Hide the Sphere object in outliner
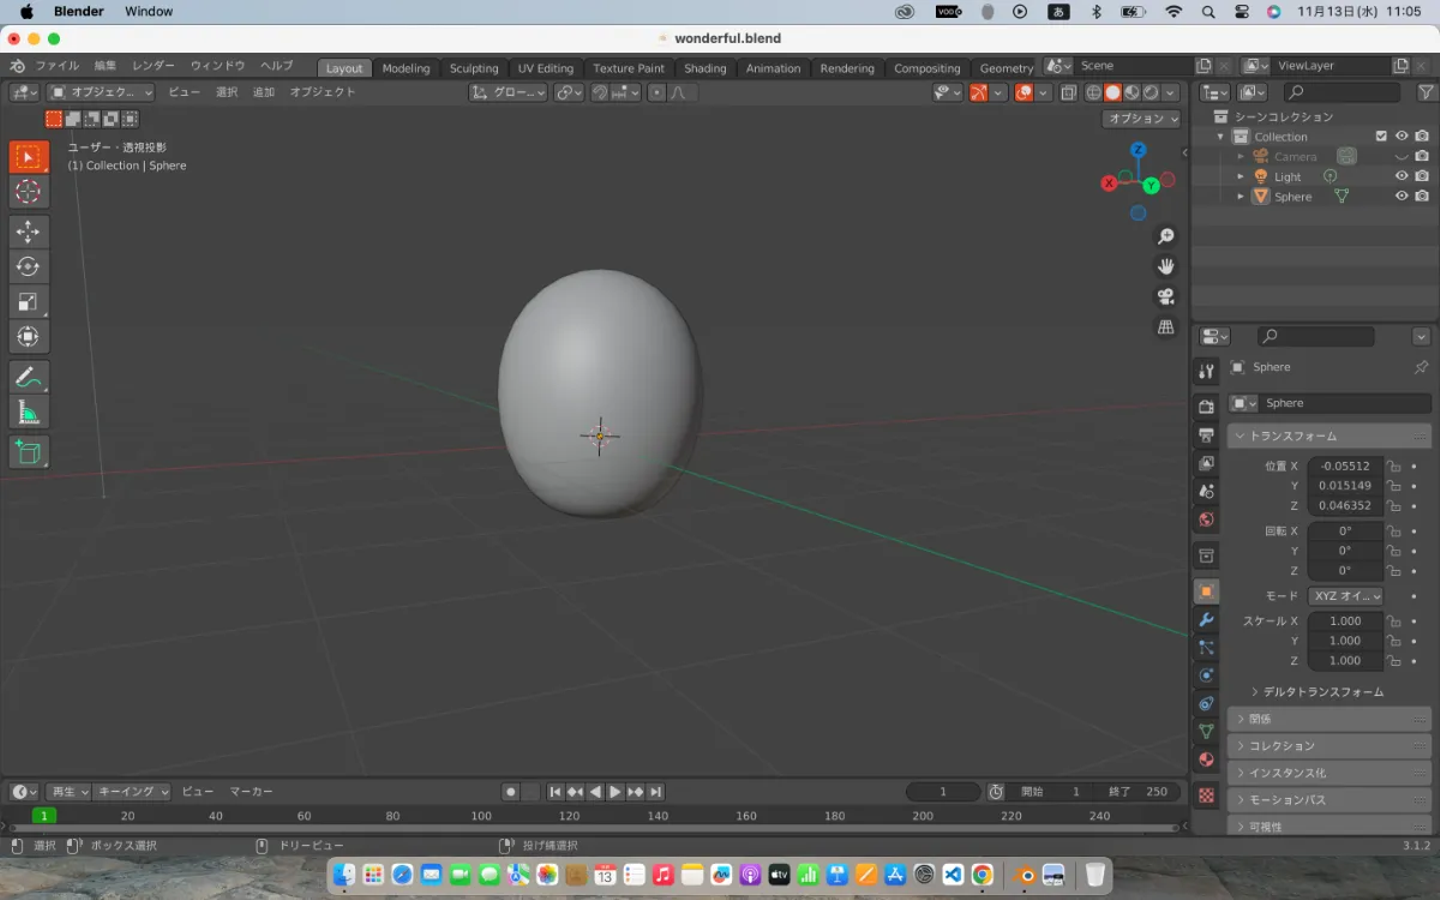Image resolution: width=1440 pixels, height=900 pixels. [1401, 196]
